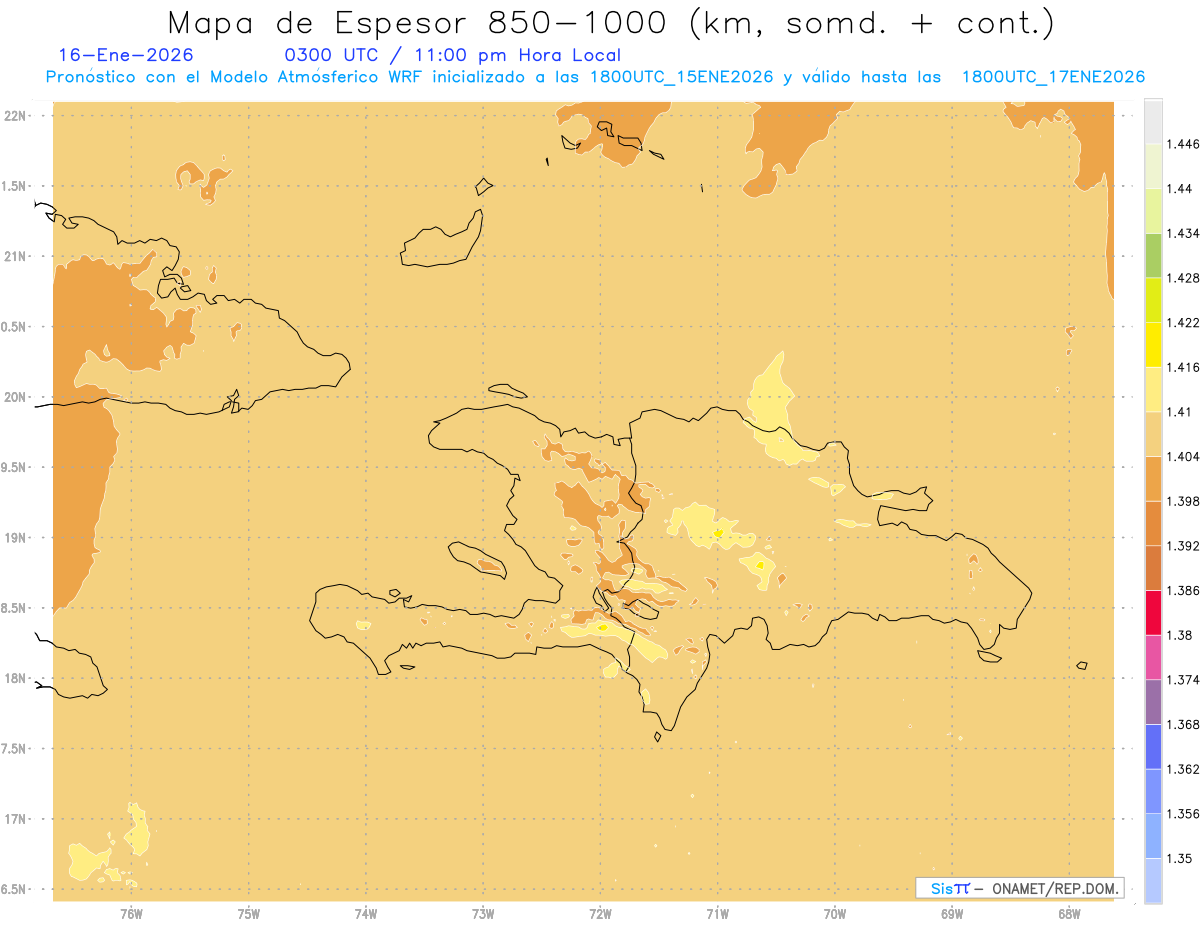
Task: Click the '22N' latitude label
Action: coord(16,115)
